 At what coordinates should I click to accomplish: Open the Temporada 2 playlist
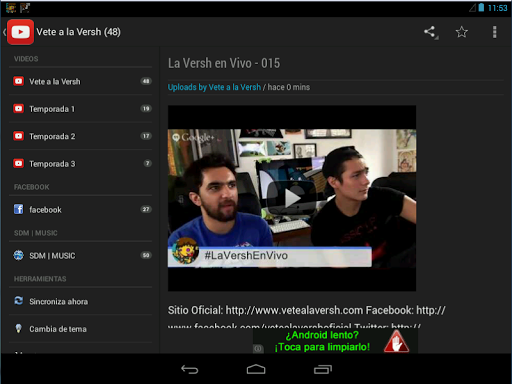[80, 136]
